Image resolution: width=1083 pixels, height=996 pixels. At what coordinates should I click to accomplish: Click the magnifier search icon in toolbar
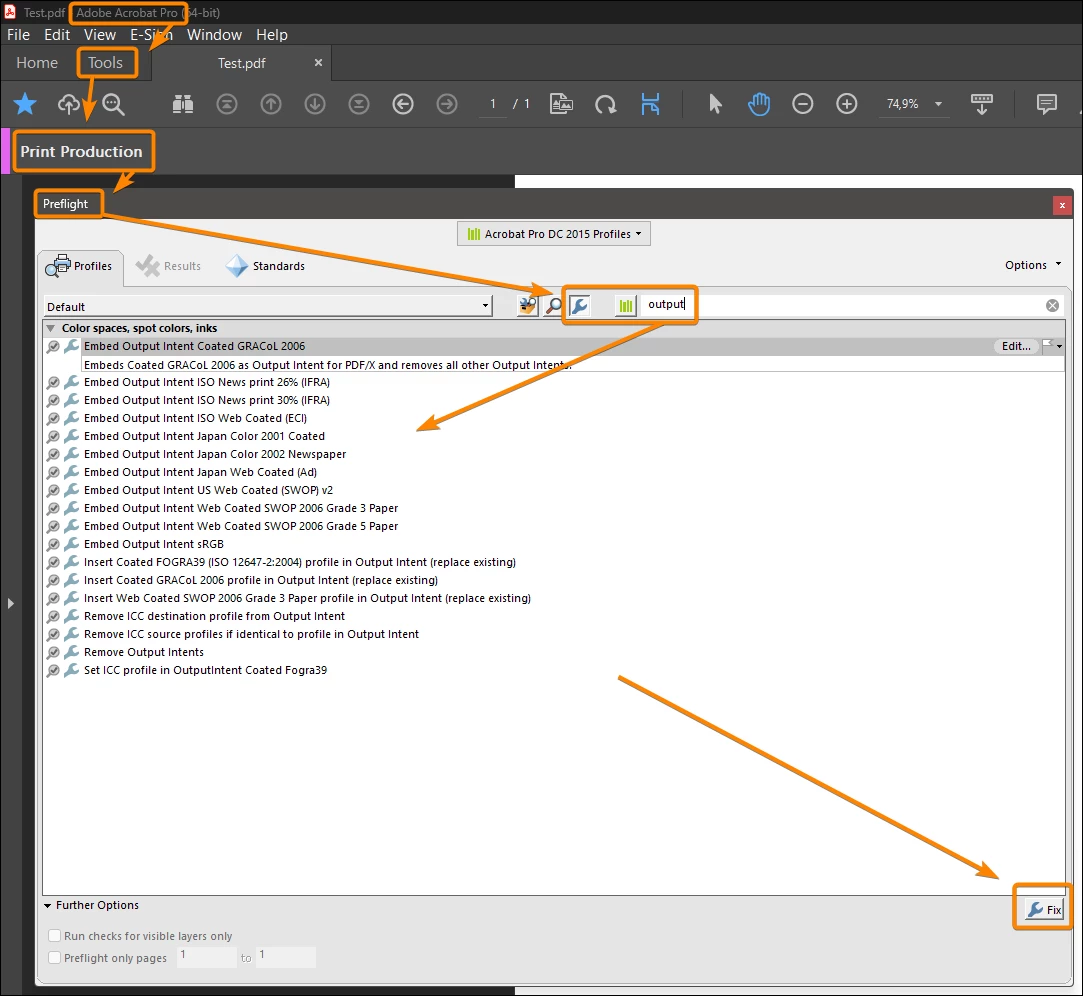(x=113, y=104)
